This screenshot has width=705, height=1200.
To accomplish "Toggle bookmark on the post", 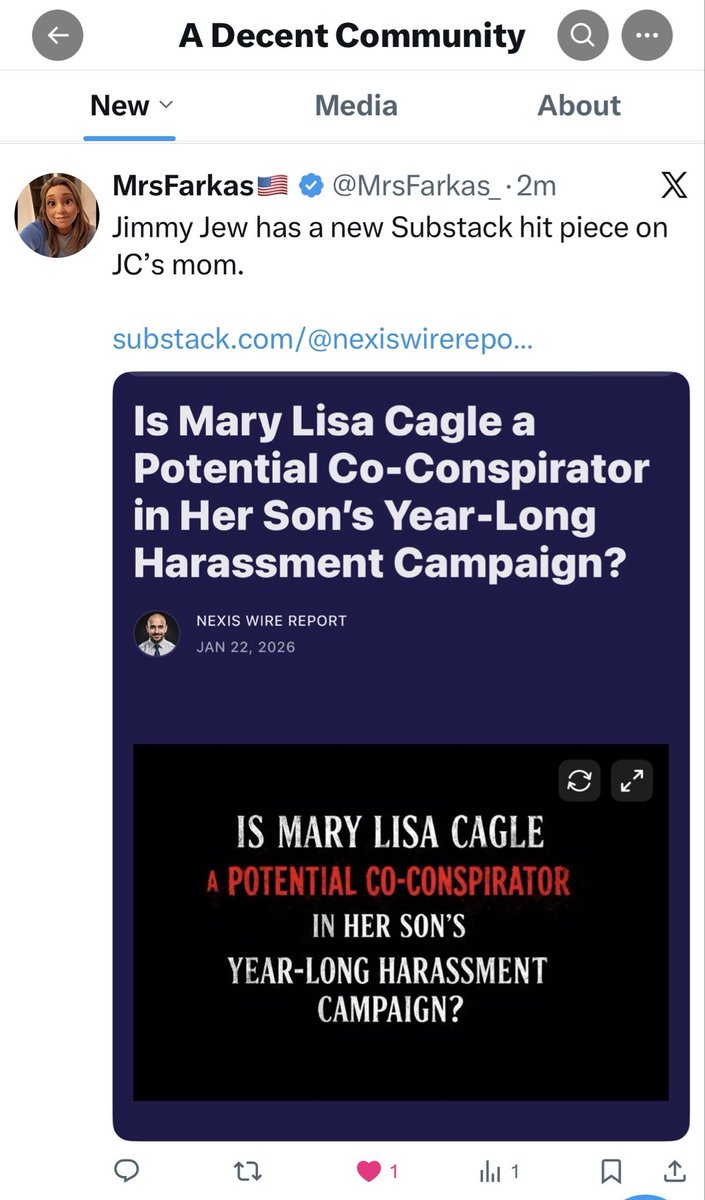I will tap(614, 1170).
